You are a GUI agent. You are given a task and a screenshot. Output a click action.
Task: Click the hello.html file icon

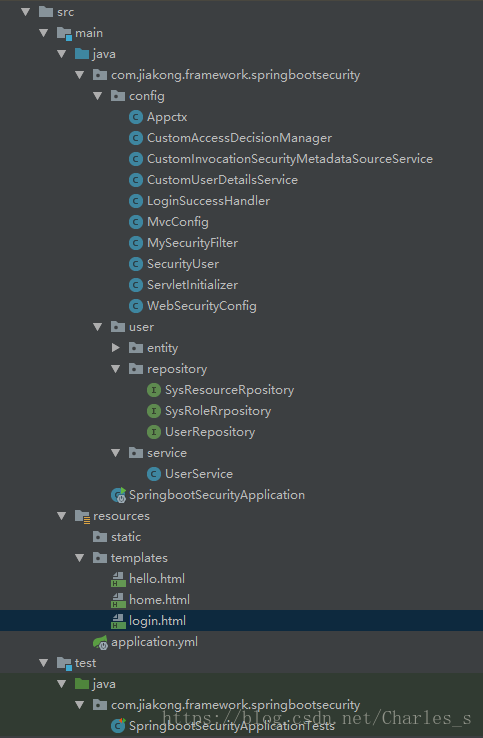118,579
